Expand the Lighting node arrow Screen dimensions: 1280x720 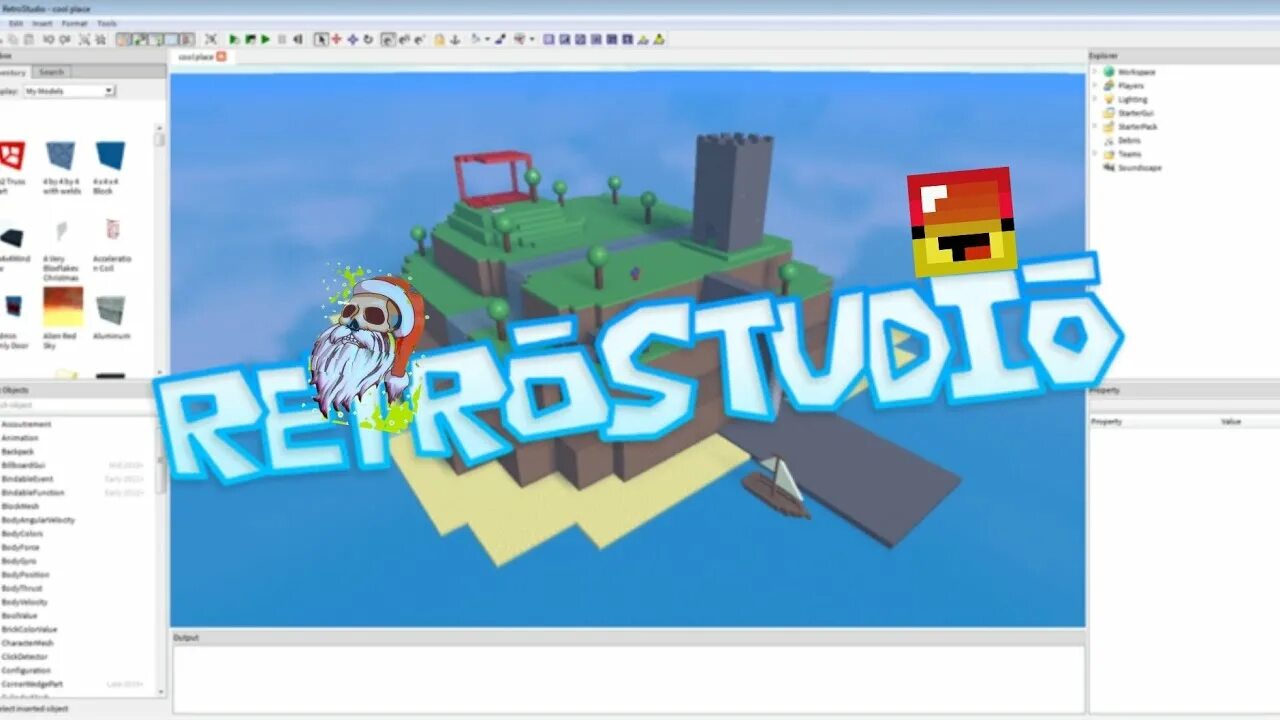[x=1095, y=99]
